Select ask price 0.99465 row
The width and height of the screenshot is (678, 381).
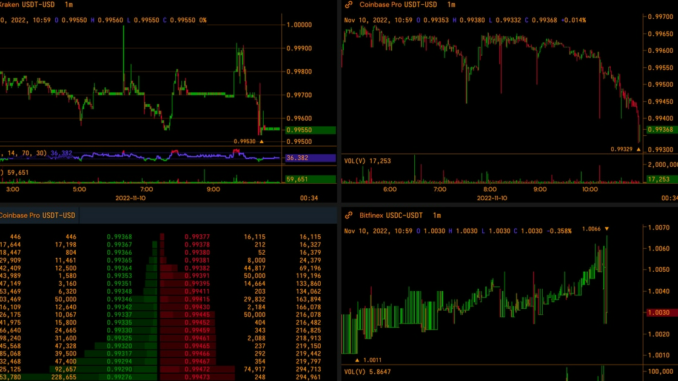click(x=197, y=346)
